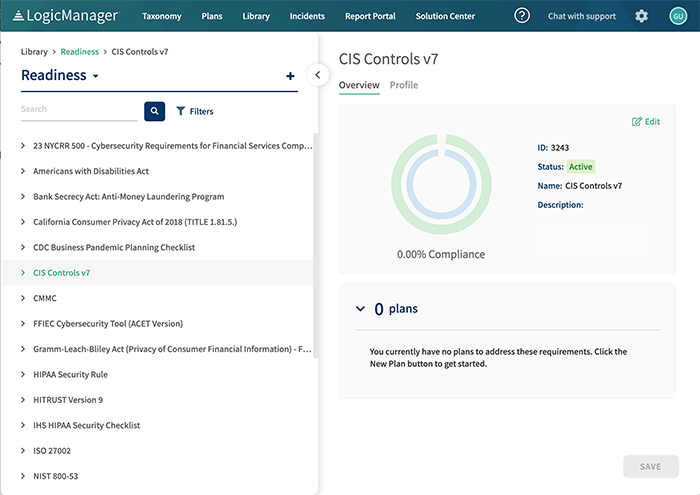
Task: Expand CDC Business Pandemic Planning chevron
Action: pos(23,247)
